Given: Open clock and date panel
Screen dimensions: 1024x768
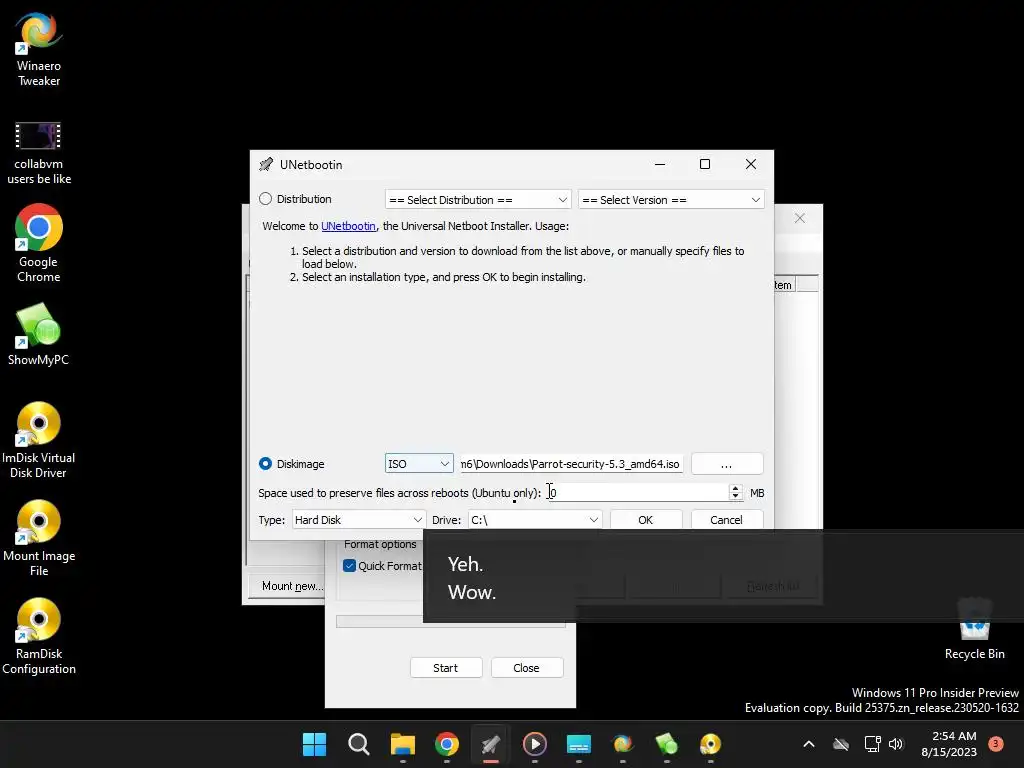Looking at the screenshot, I should 950,744.
